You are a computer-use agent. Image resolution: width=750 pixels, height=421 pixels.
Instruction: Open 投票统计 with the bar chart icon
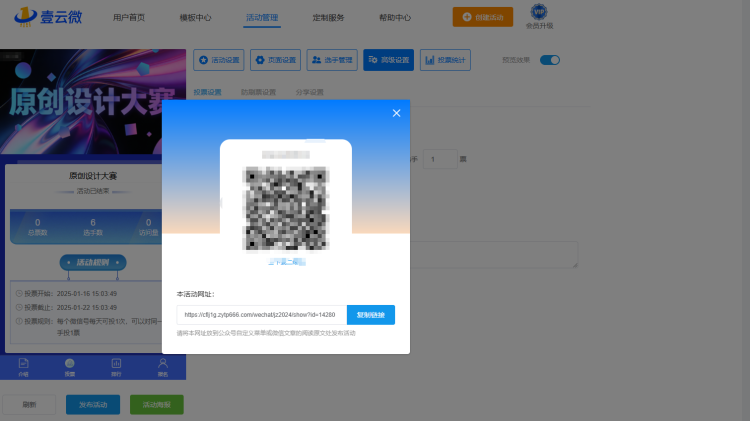(445, 60)
